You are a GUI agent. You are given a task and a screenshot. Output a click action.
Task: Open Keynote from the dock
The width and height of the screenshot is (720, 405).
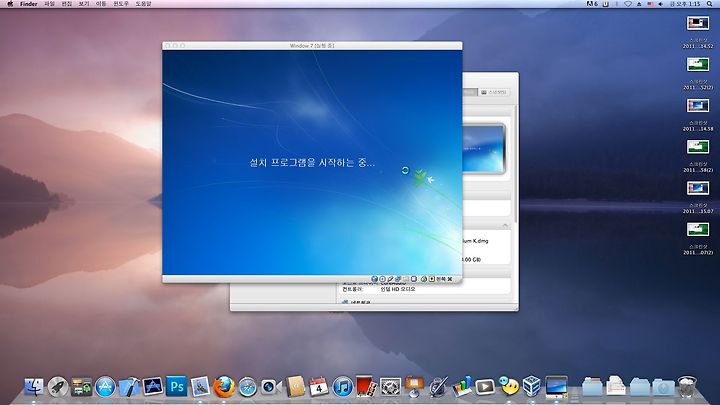coord(414,387)
